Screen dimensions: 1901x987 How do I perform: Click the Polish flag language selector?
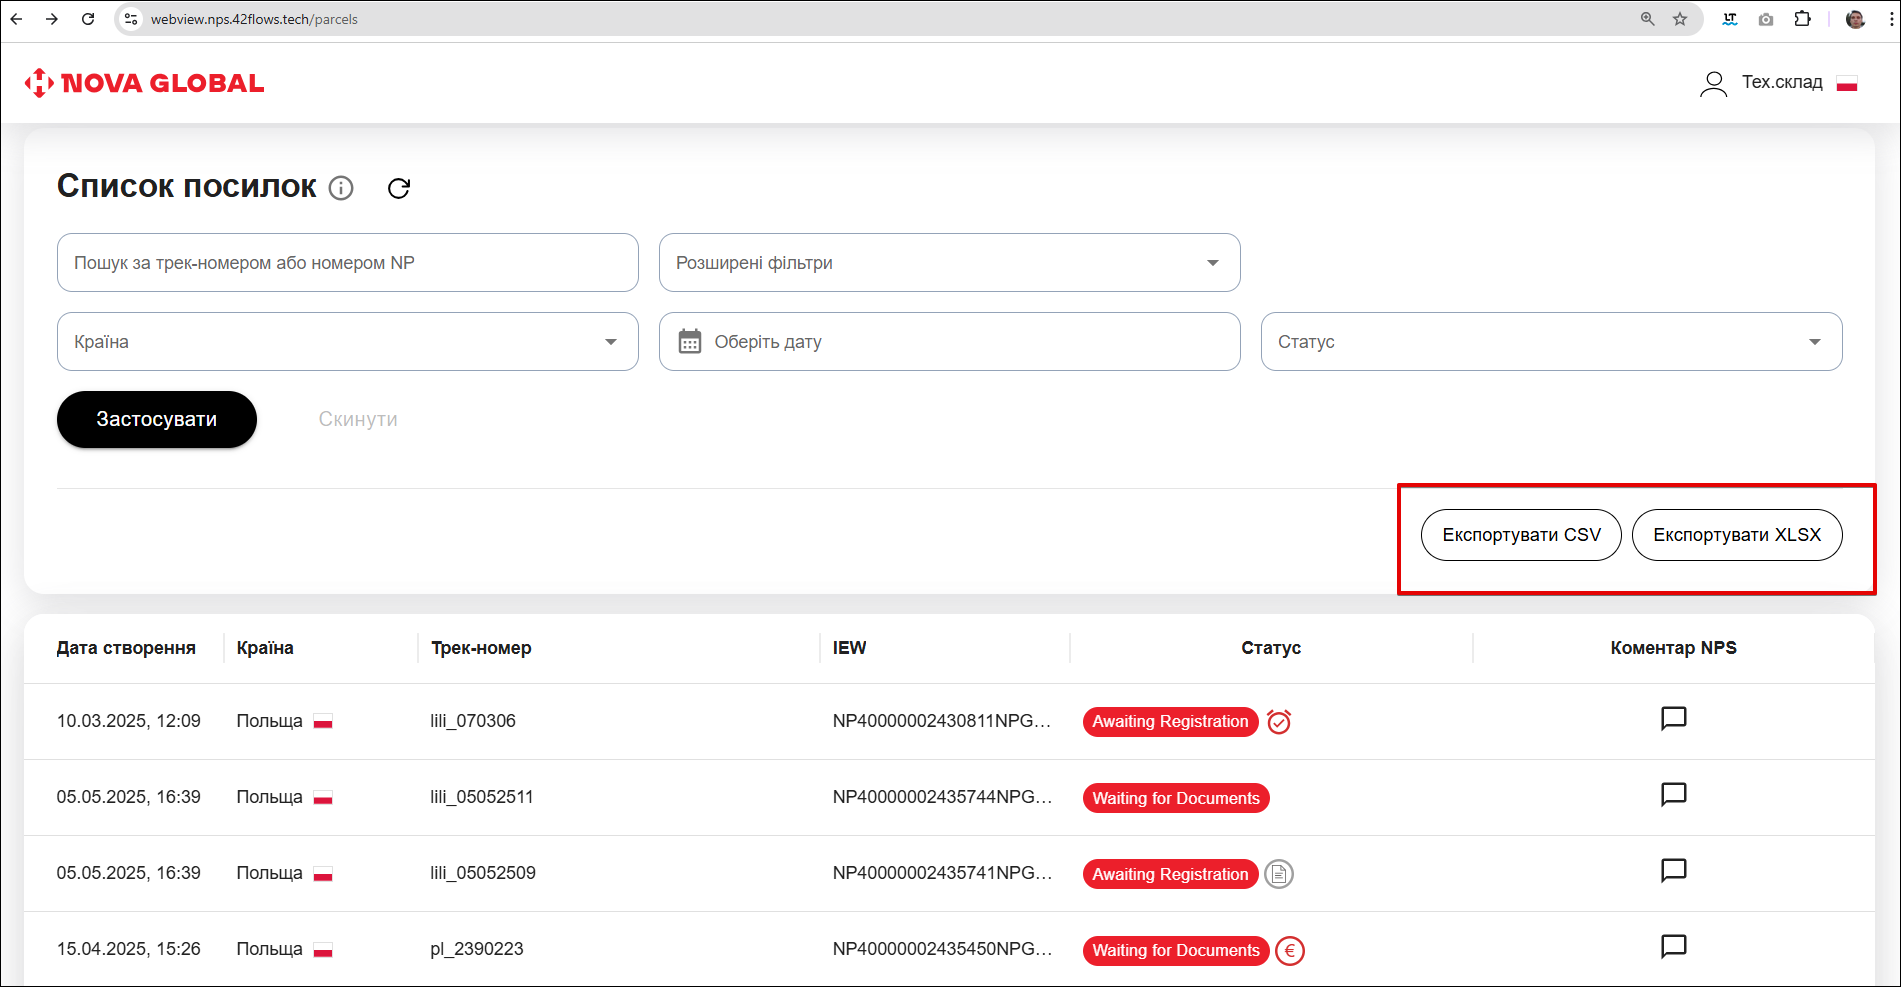point(1847,84)
